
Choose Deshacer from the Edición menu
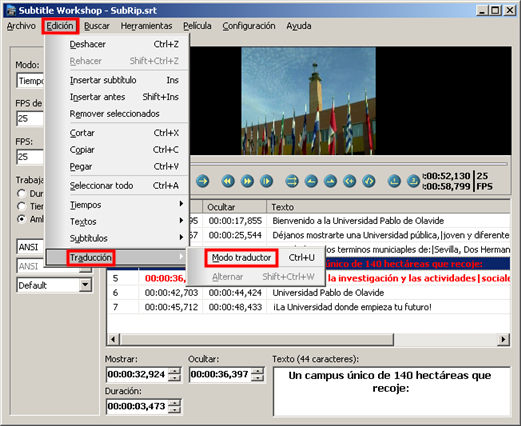click(x=117, y=44)
